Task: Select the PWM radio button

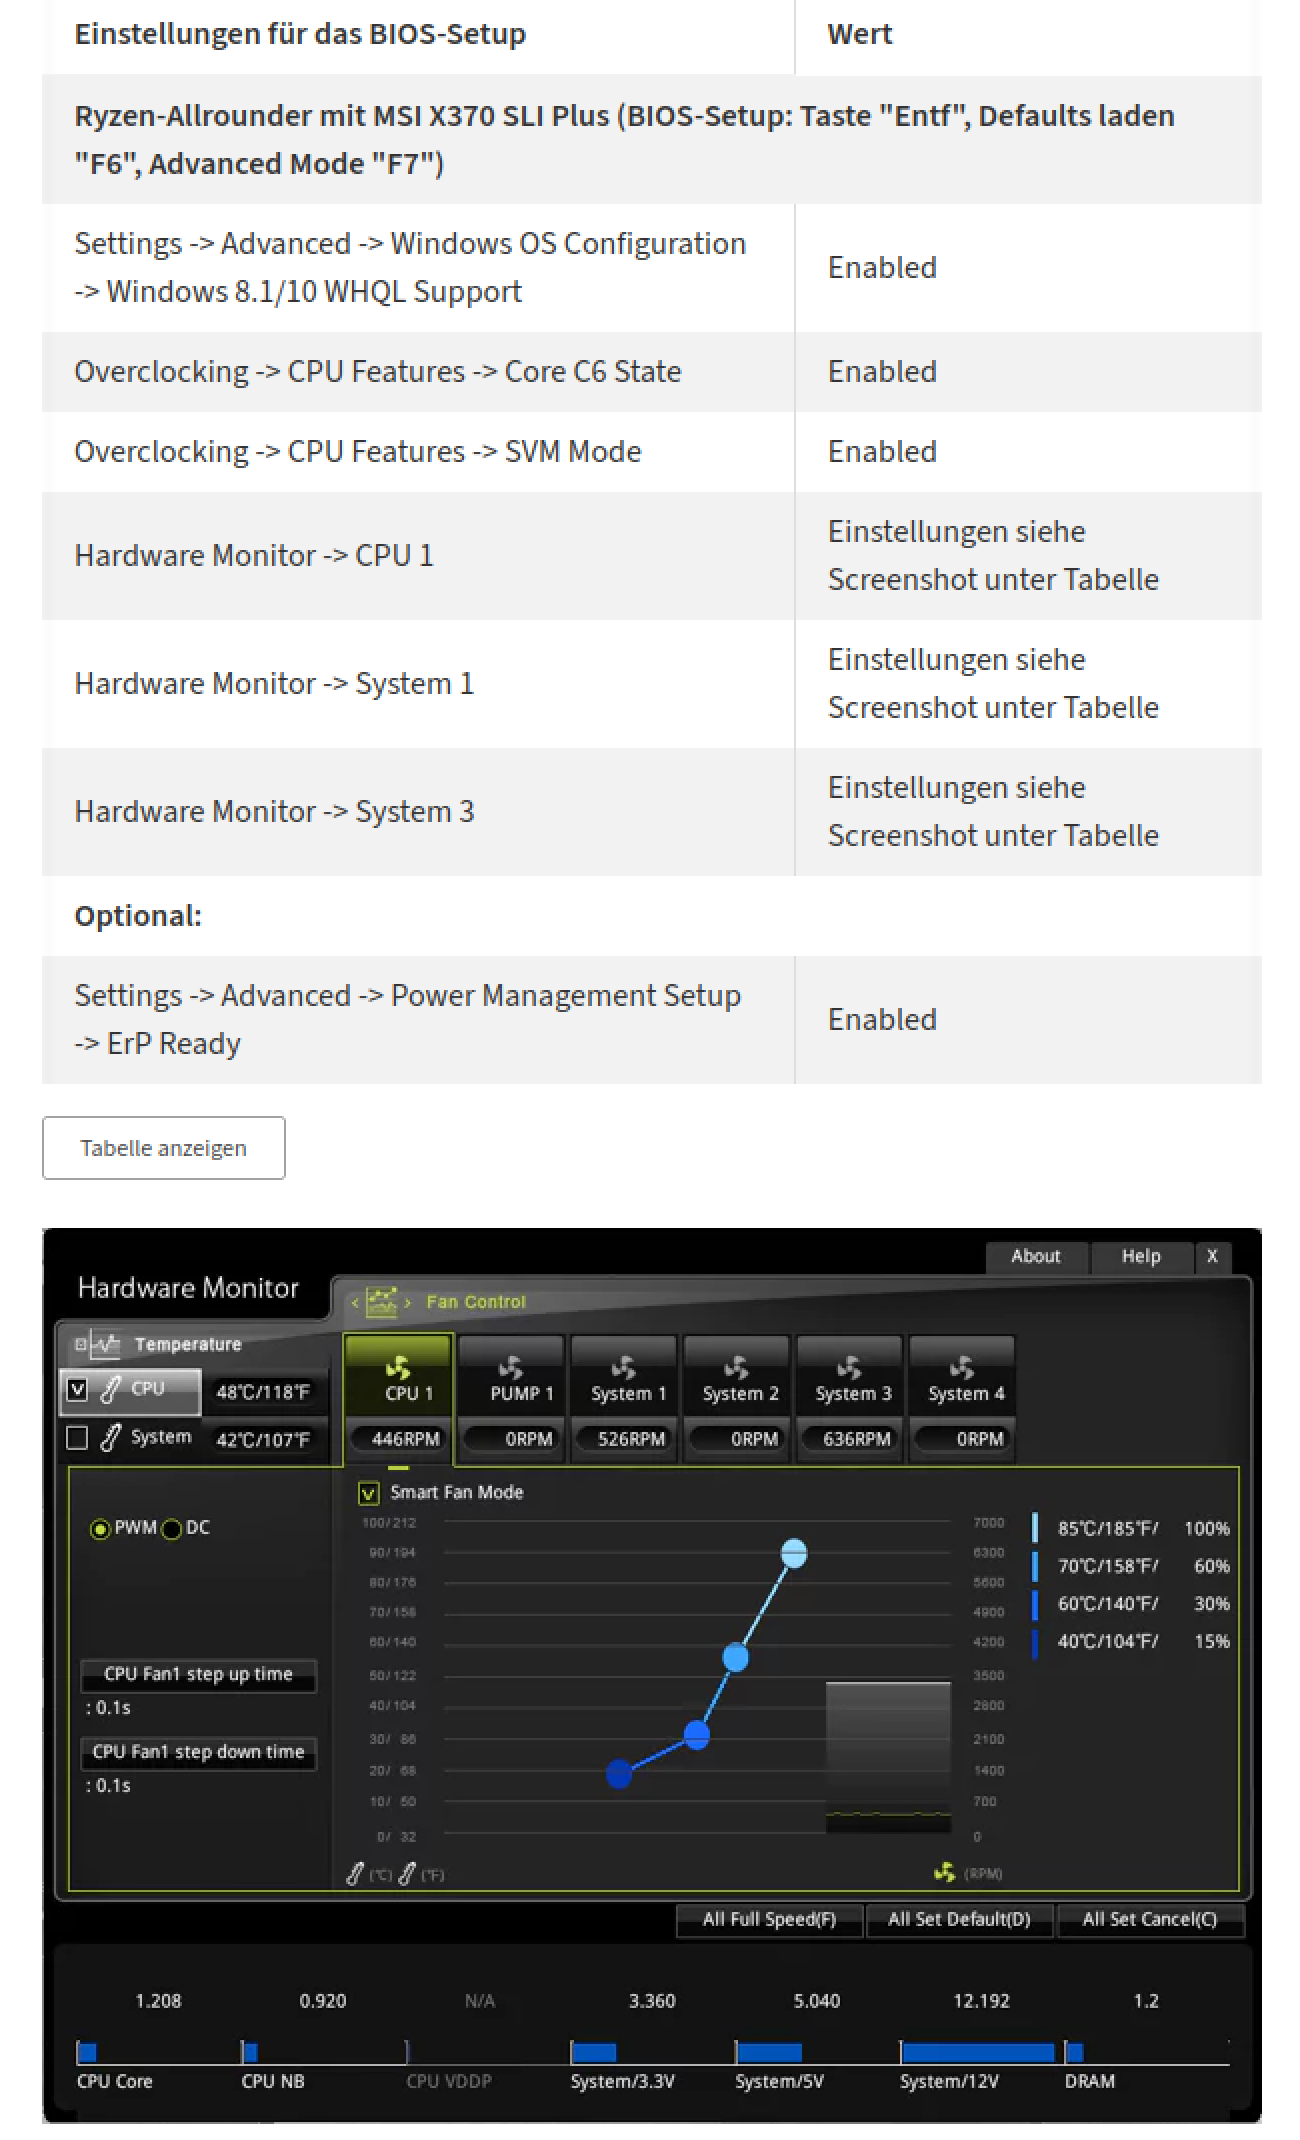Action: [100, 1529]
